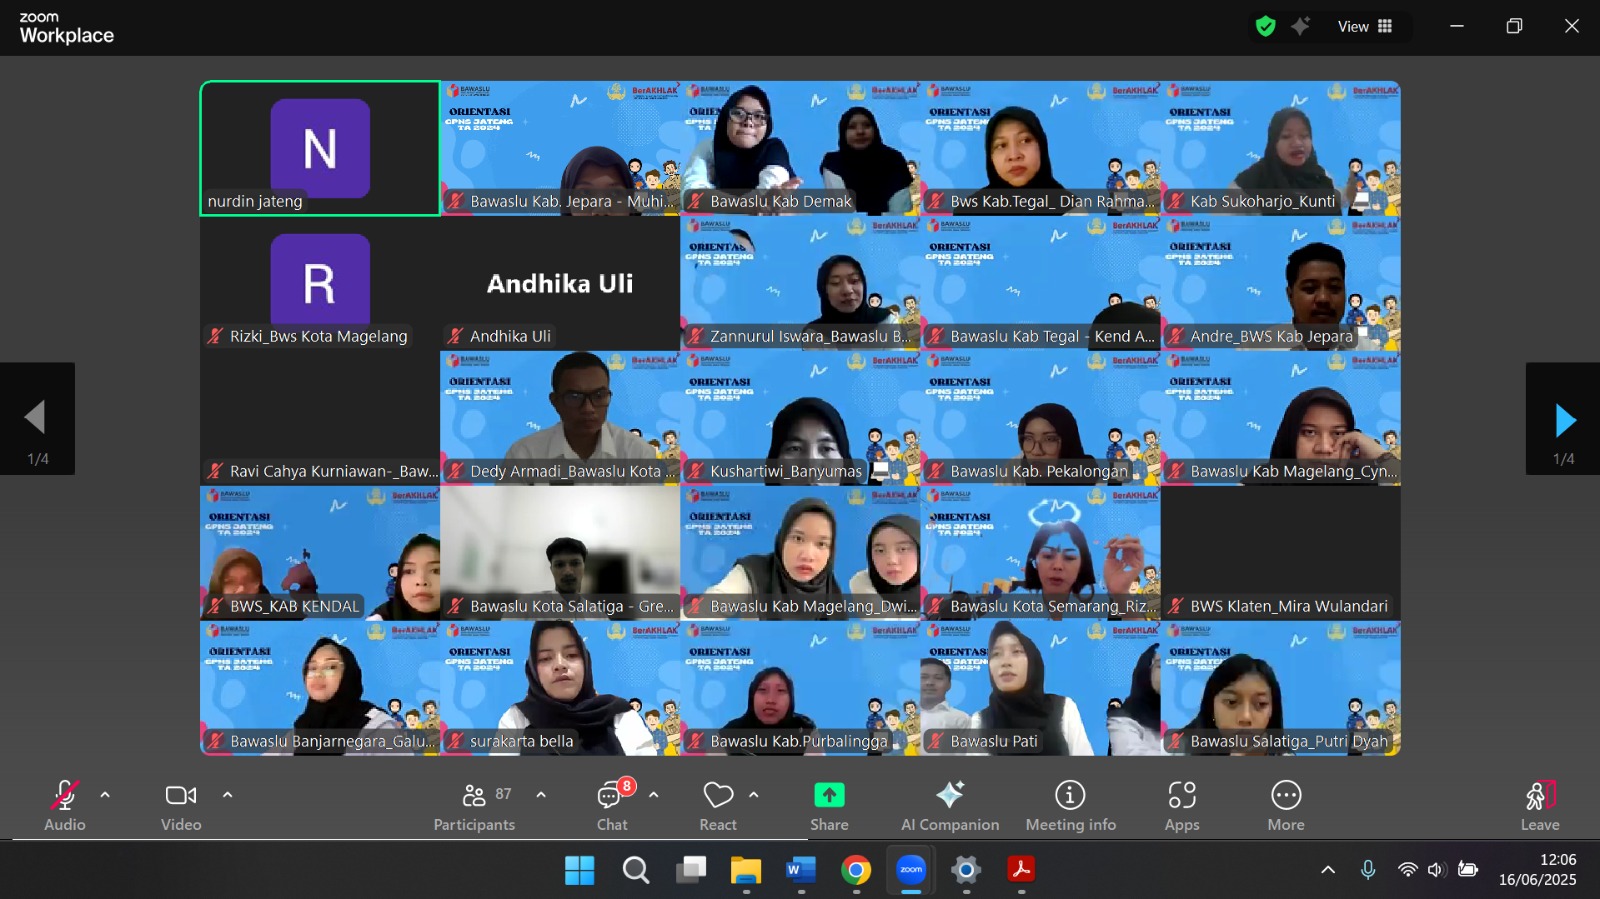Open Adobe Acrobat on taskbar

click(x=1021, y=870)
